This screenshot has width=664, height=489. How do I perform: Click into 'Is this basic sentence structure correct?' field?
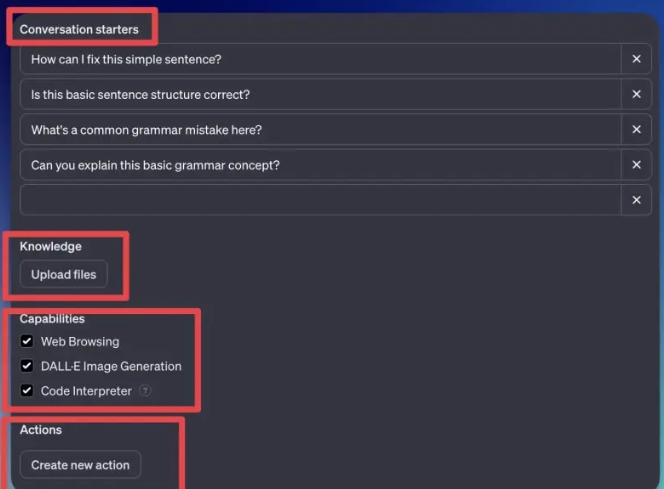click(320, 94)
